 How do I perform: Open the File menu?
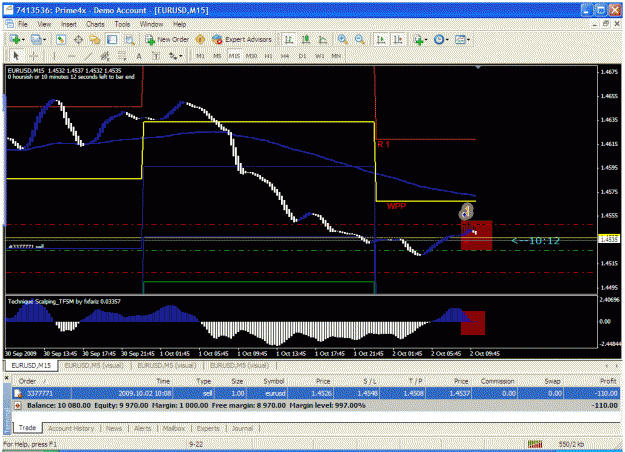(23, 24)
